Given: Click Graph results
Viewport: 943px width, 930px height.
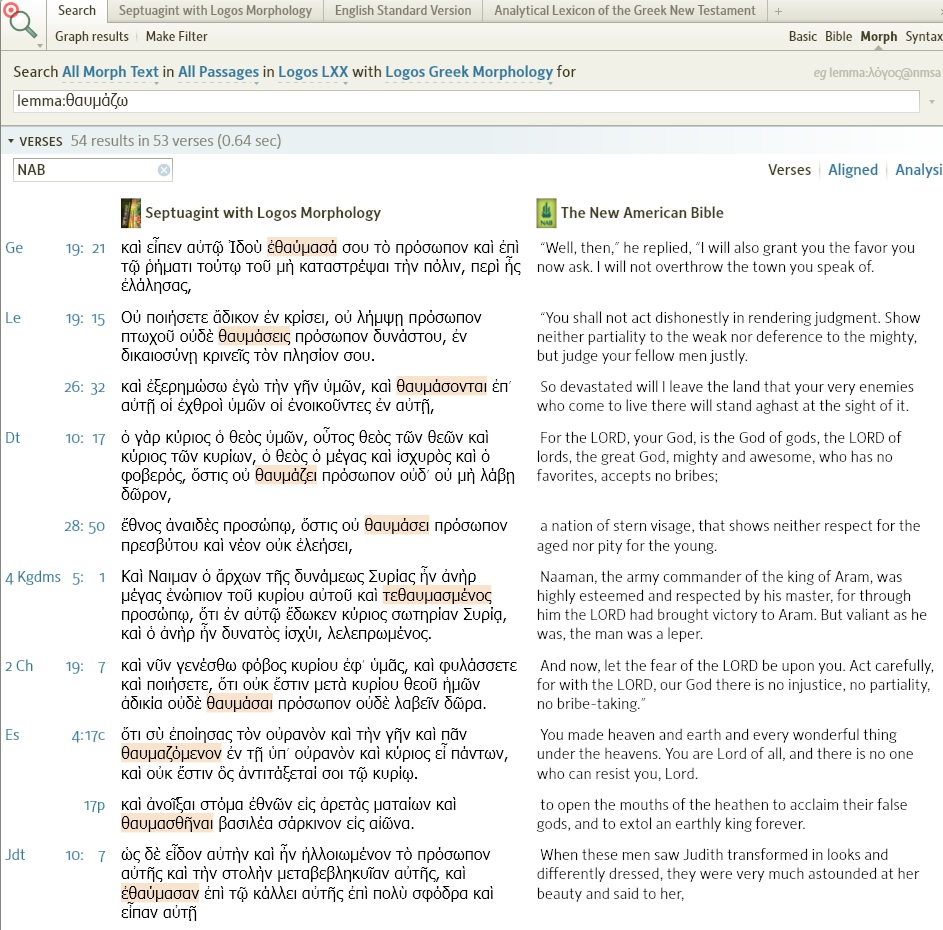Looking at the screenshot, I should [92, 37].
